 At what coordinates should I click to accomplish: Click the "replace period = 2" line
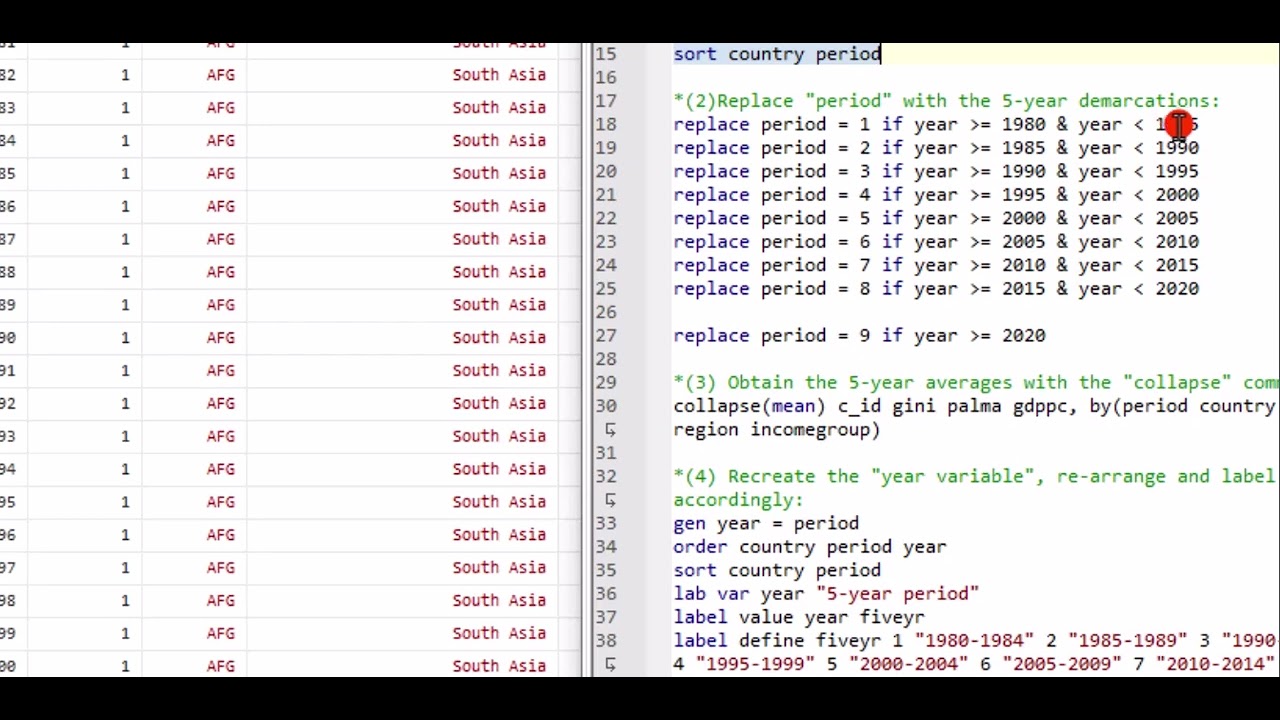click(936, 148)
